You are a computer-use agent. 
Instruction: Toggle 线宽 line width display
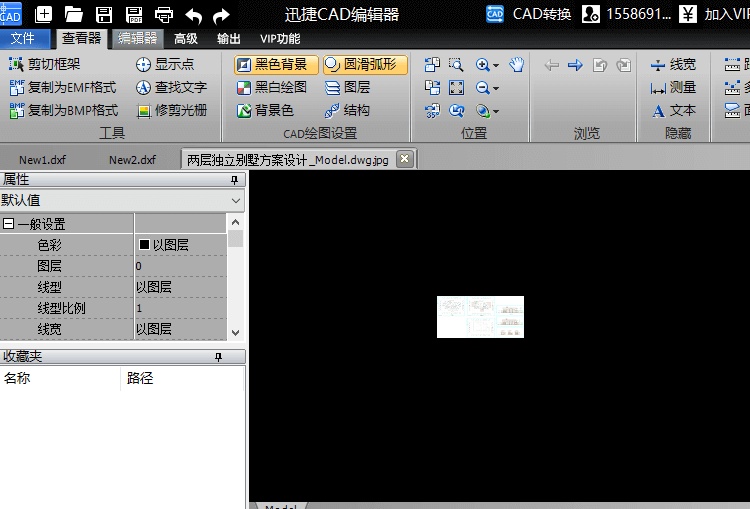pyautogui.click(x=673, y=65)
